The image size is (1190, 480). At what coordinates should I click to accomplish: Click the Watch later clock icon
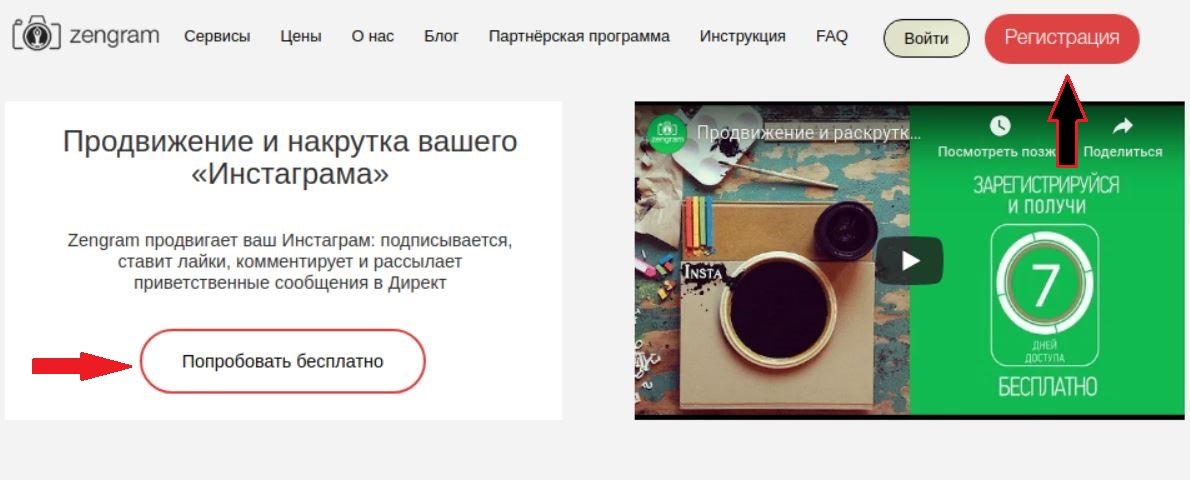[1000, 126]
